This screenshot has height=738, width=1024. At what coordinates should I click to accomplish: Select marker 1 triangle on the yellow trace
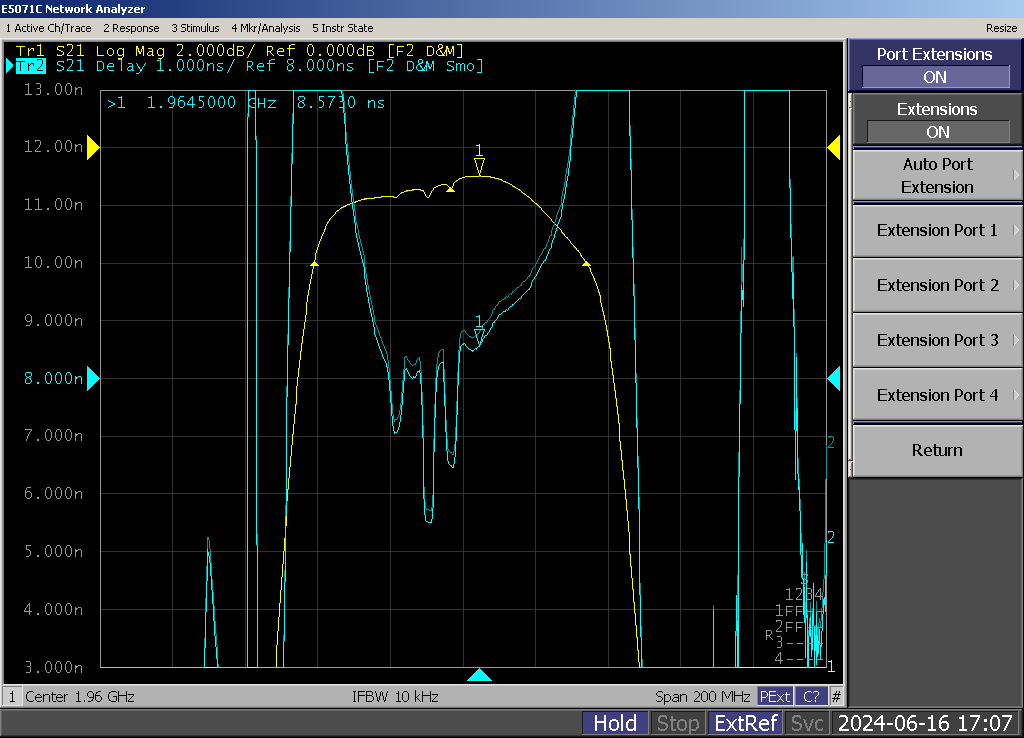[479, 166]
